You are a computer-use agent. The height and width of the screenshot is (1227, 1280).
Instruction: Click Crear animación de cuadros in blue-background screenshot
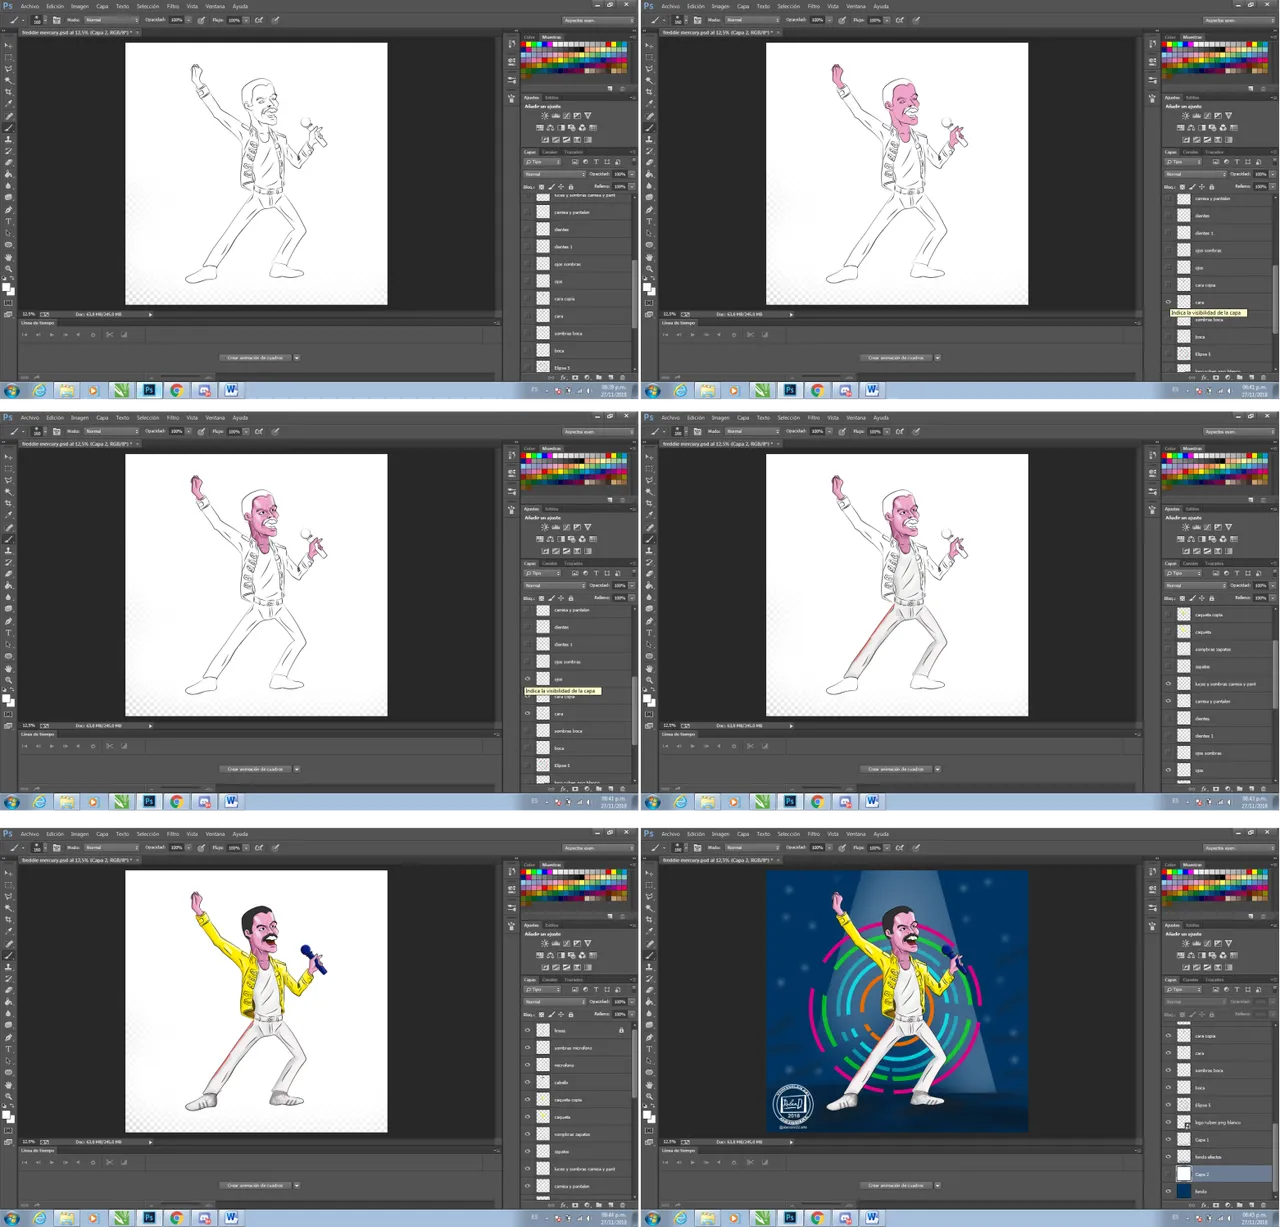(x=896, y=1185)
